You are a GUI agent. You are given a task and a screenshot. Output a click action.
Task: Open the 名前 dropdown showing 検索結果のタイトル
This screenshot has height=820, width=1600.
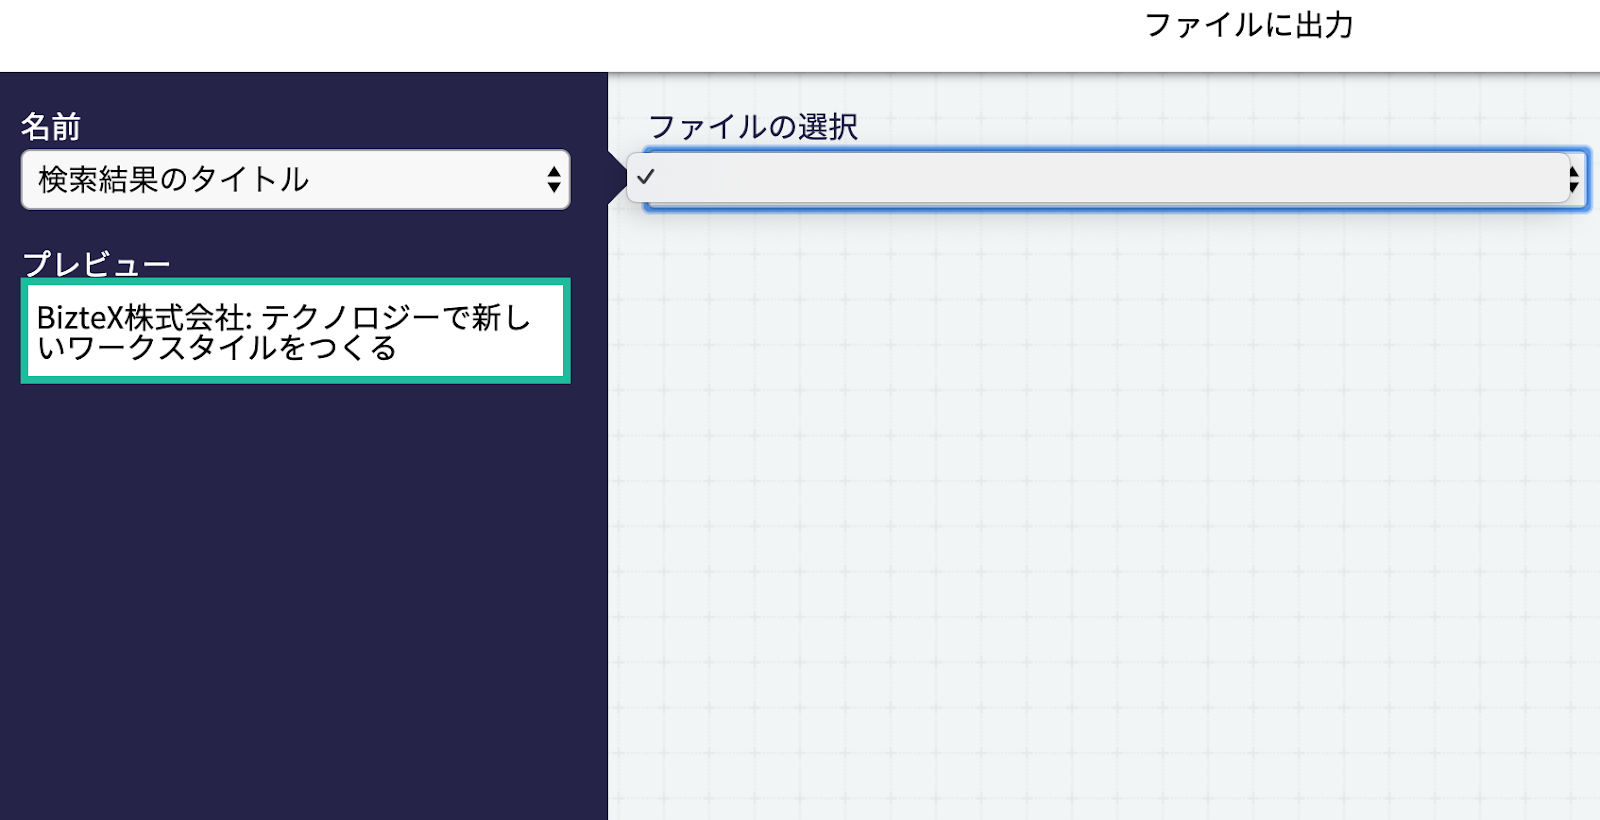point(295,180)
